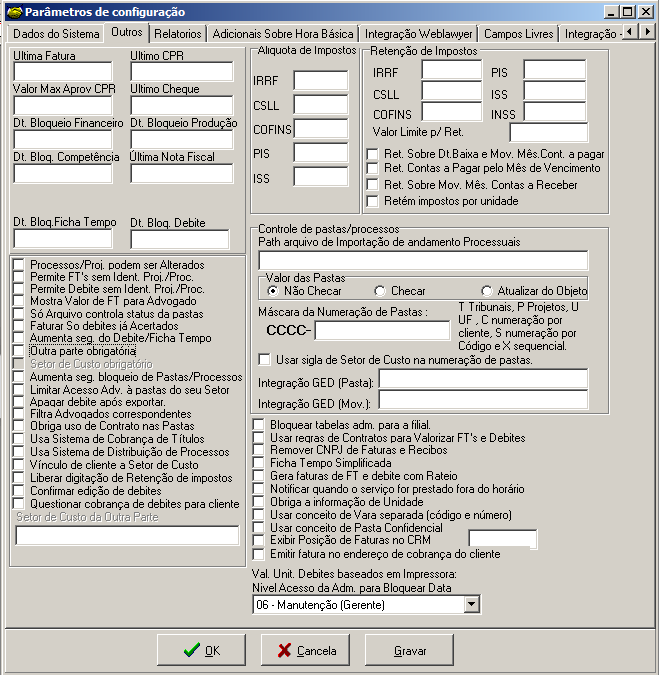Focus Path arquivo de Importação field

(x=423, y=260)
